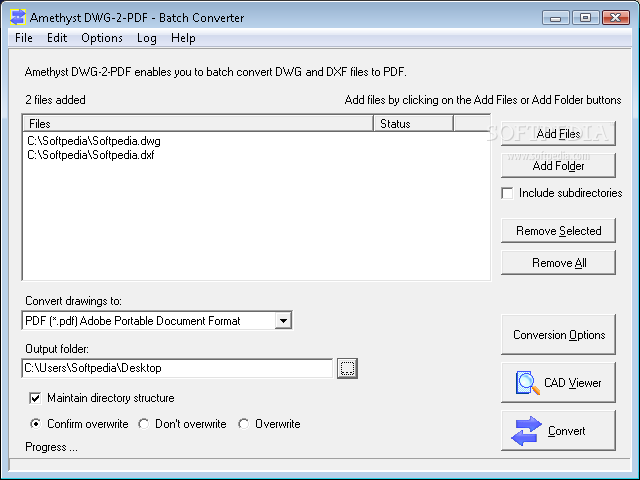Open the Log menu

point(147,38)
